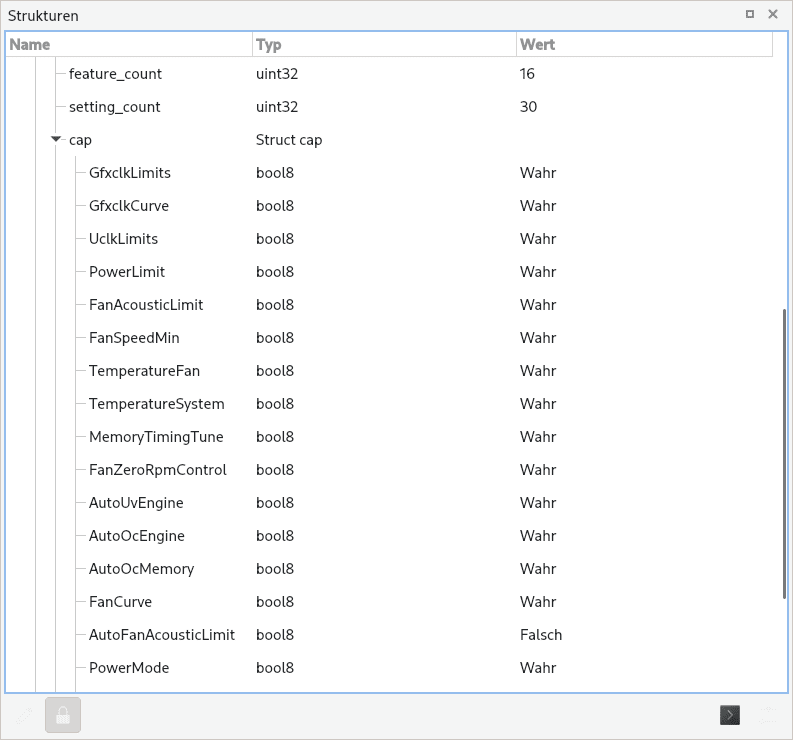Click the Wahr value of FanCurve
793x740 pixels.
point(538,602)
